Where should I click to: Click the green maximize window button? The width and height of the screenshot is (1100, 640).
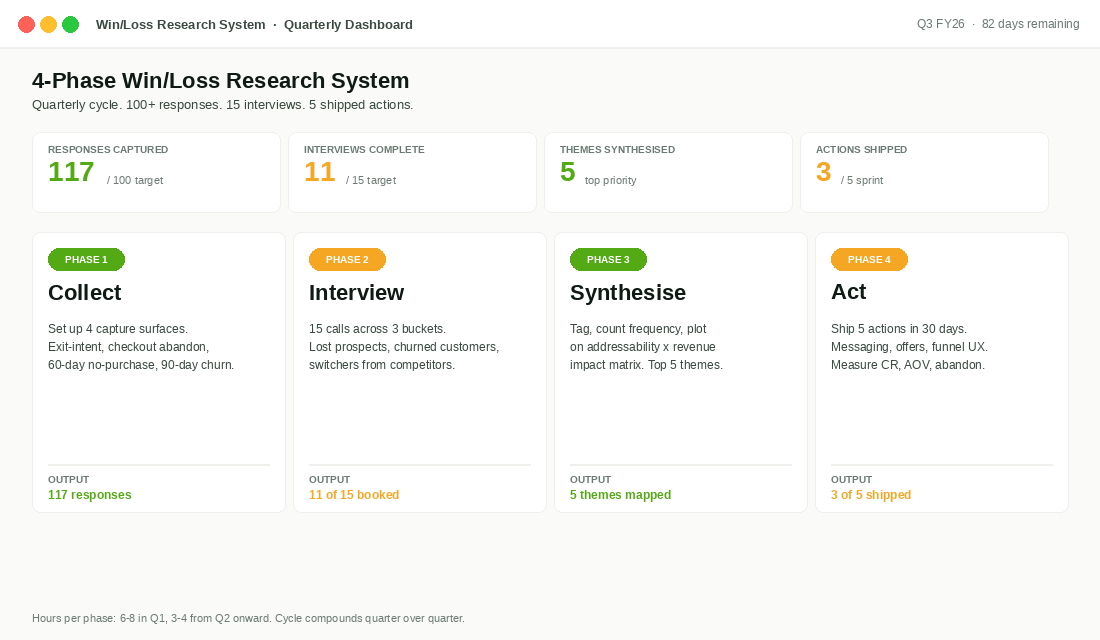click(71, 25)
